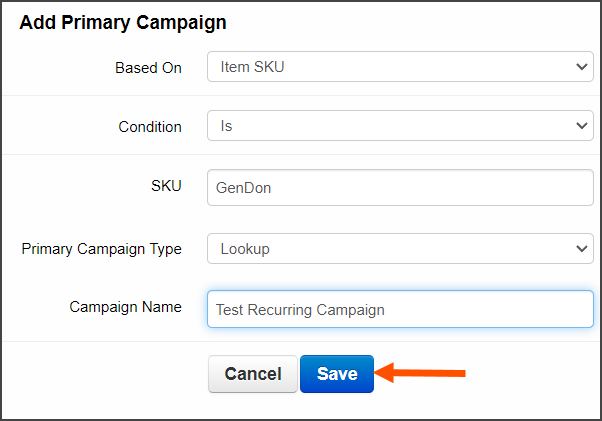Click the SKU label

(x=166, y=186)
